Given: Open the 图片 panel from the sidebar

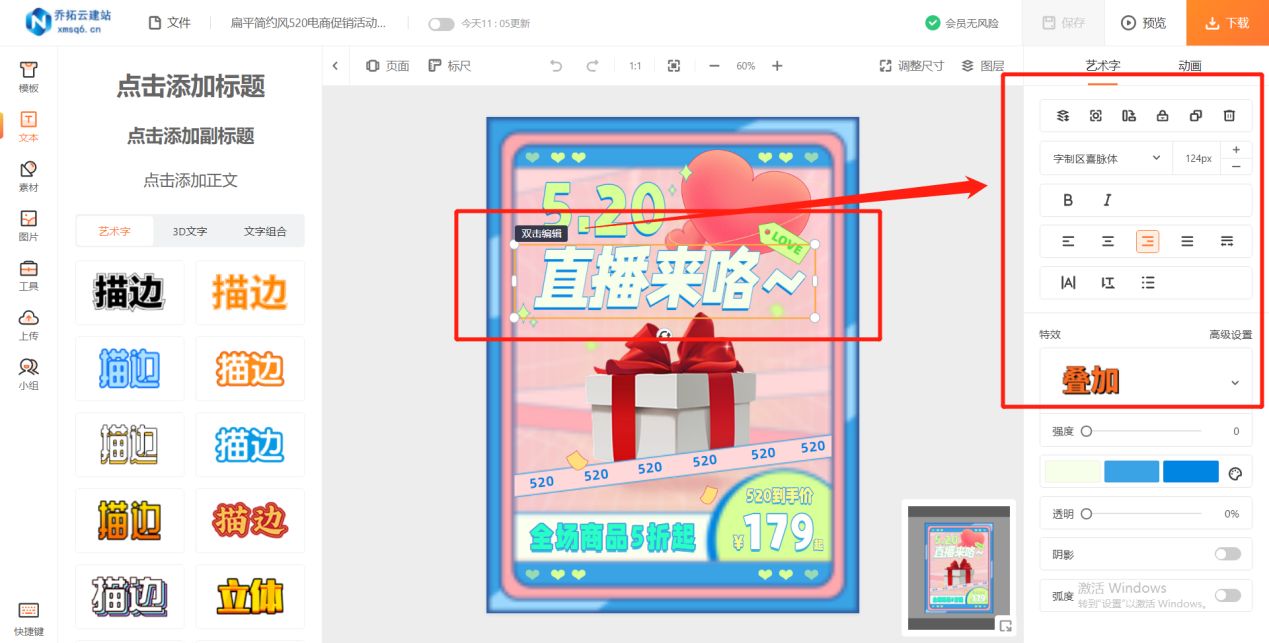Looking at the screenshot, I should (28, 224).
